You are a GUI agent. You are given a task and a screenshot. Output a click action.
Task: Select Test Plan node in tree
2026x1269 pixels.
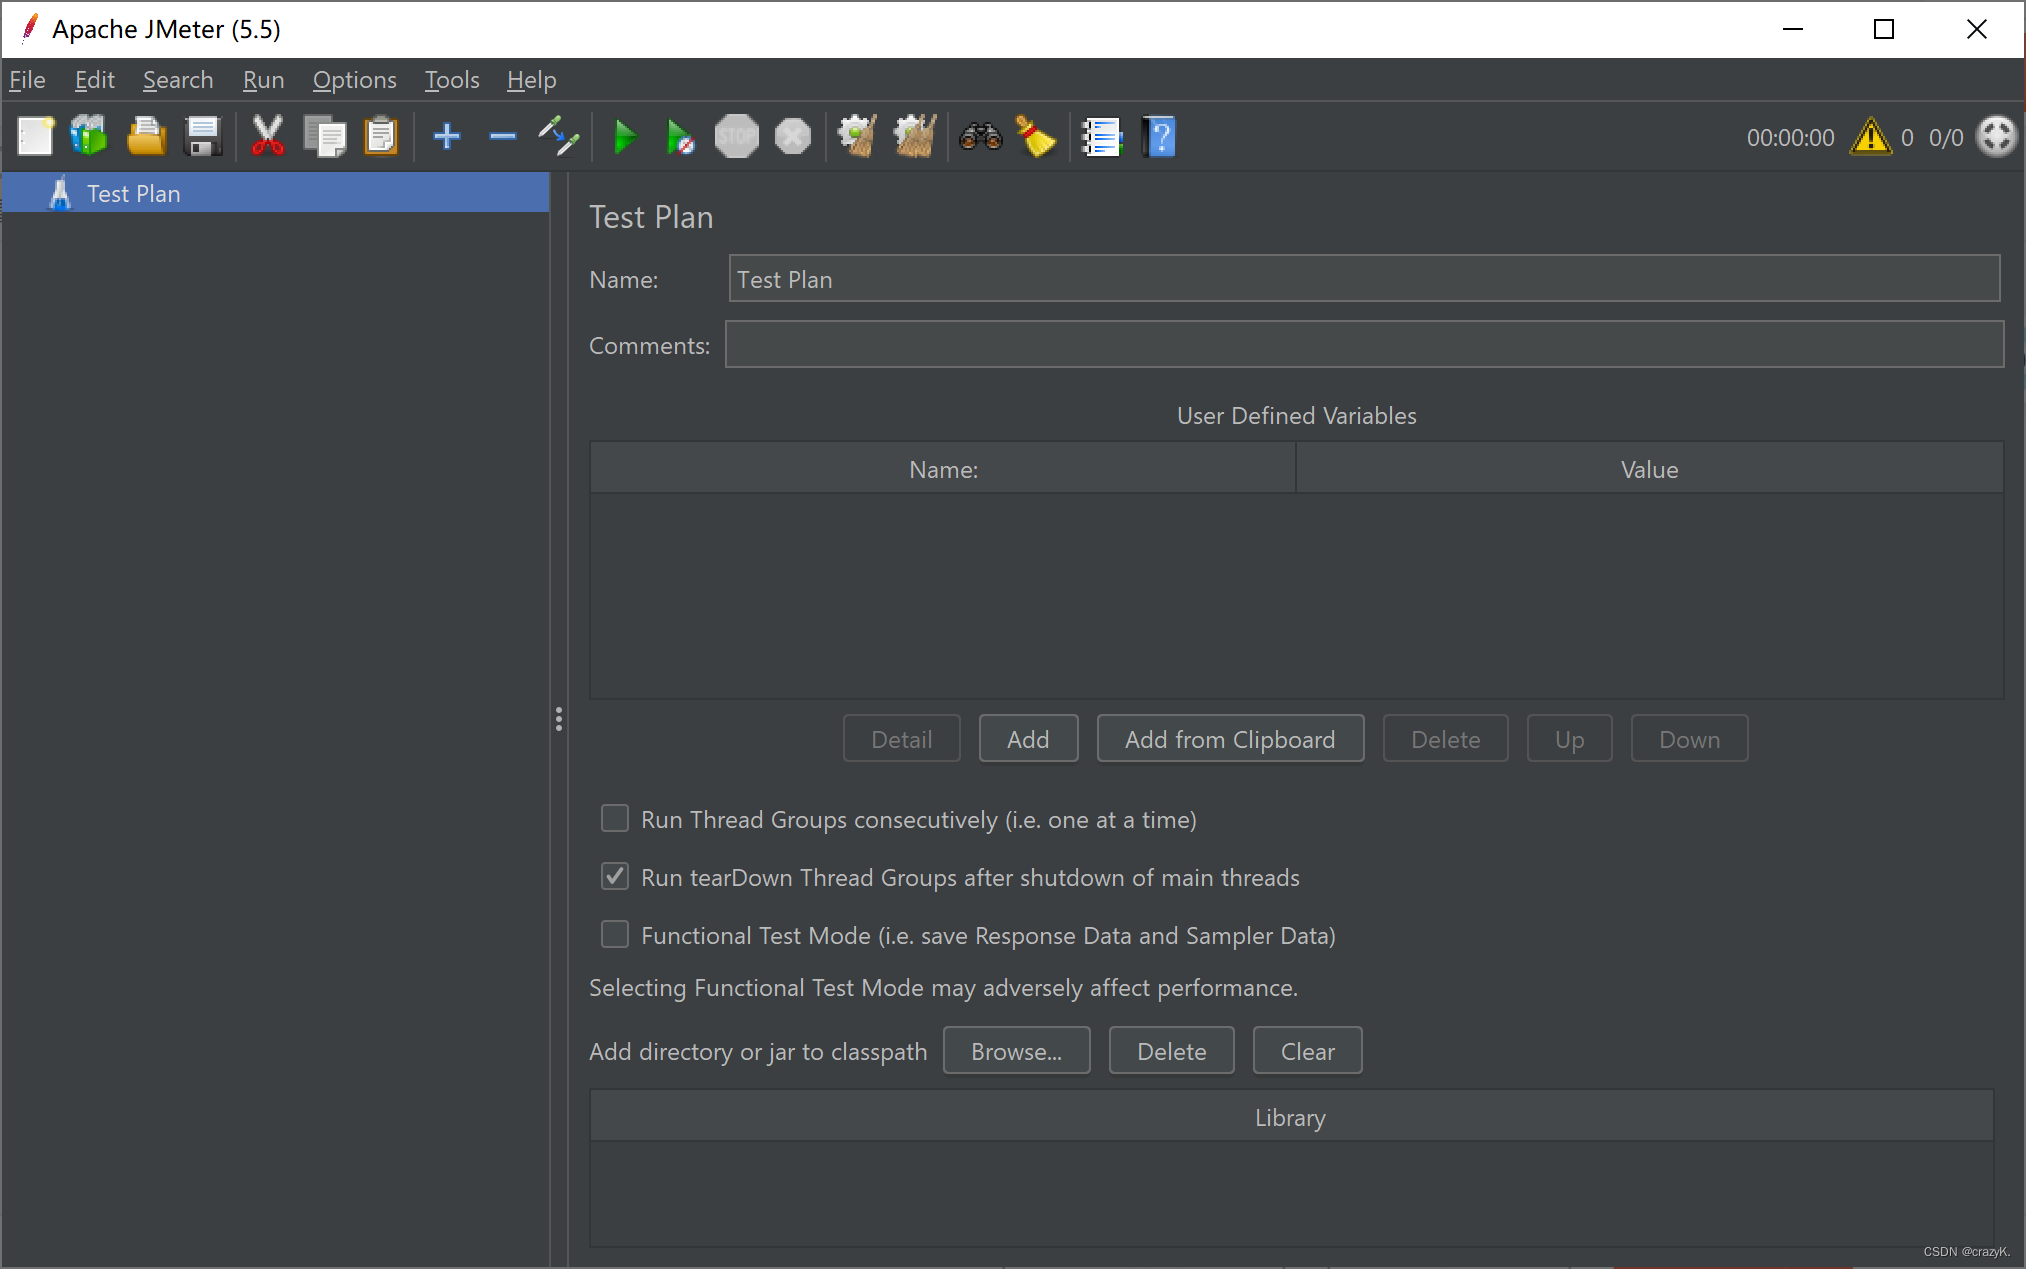click(275, 193)
